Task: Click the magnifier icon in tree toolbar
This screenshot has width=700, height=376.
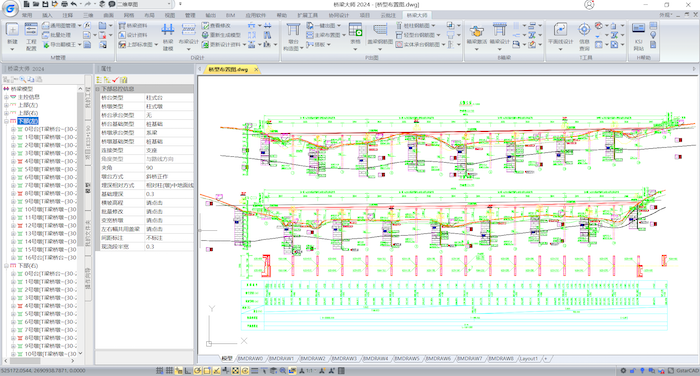Action: [22, 79]
